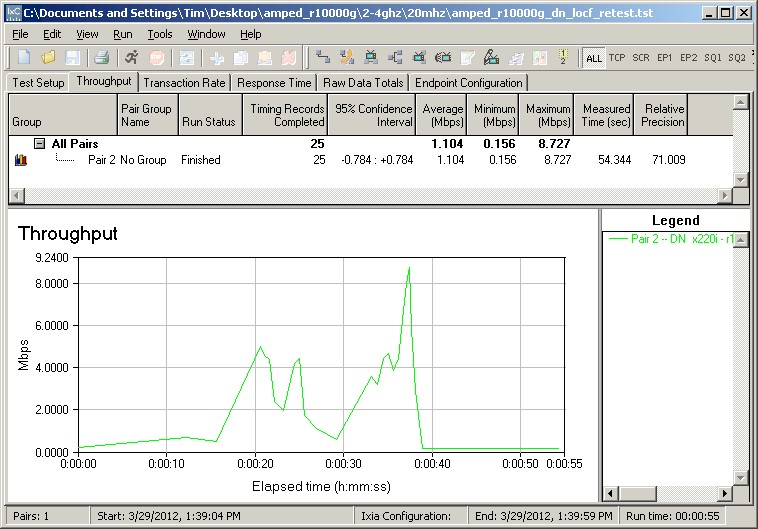Click the New test icon
Image resolution: width=758 pixels, height=529 pixels.
[x=24, y=58]
